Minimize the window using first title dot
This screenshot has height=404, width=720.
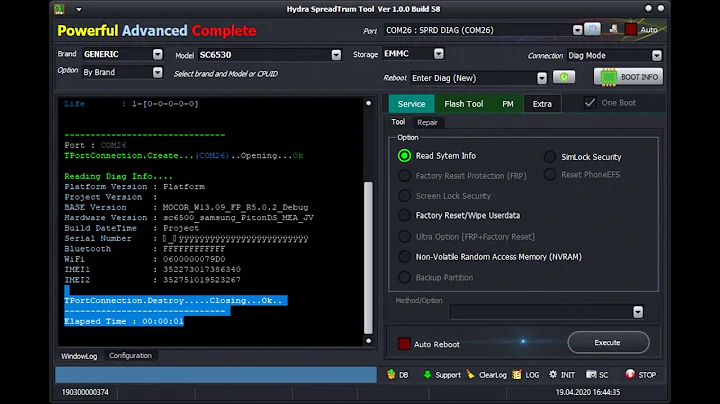coord(648,8)
